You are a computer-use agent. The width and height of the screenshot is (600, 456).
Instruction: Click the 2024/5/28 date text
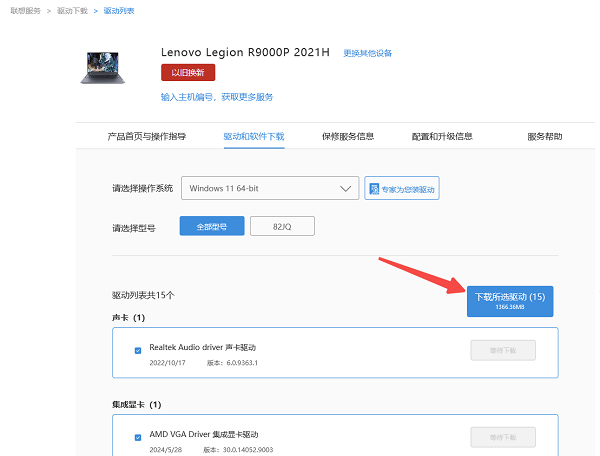[x=166, y=449]
